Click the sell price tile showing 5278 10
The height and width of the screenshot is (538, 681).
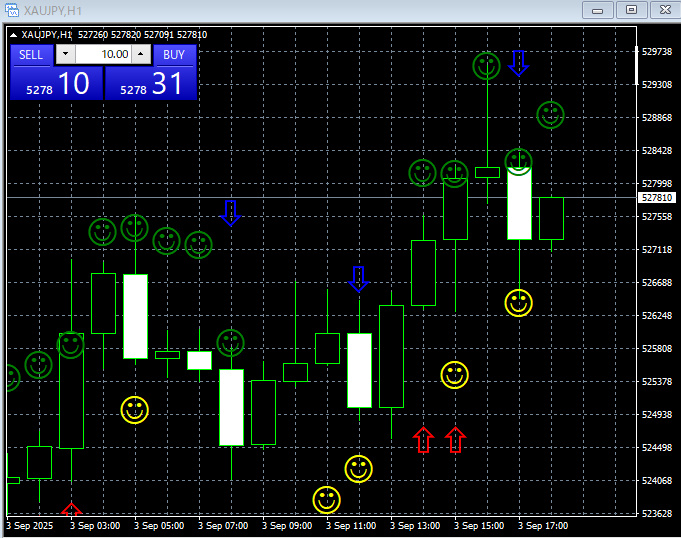tap(56, 83)
